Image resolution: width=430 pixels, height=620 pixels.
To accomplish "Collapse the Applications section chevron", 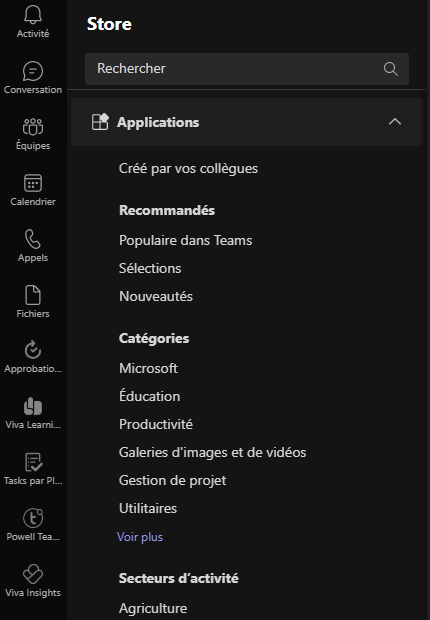I will (x=395, y=122).
